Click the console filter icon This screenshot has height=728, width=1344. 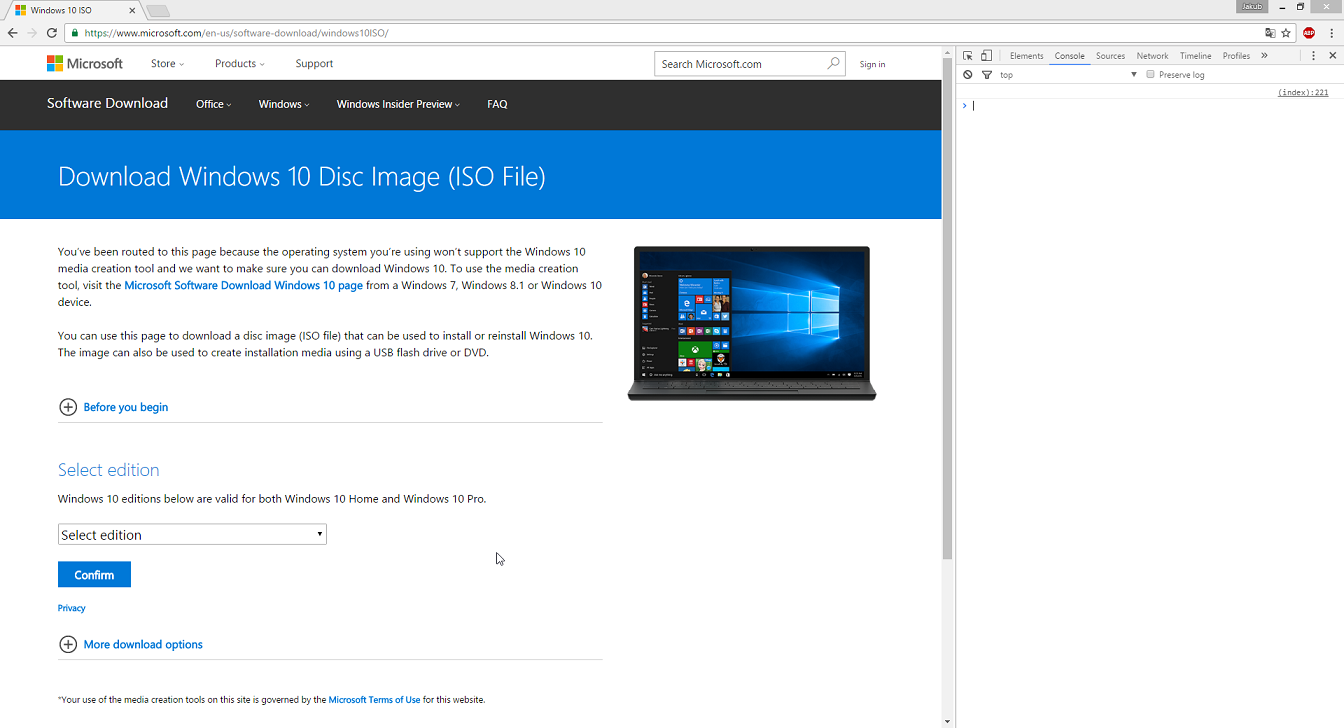(x=987, y=75)
